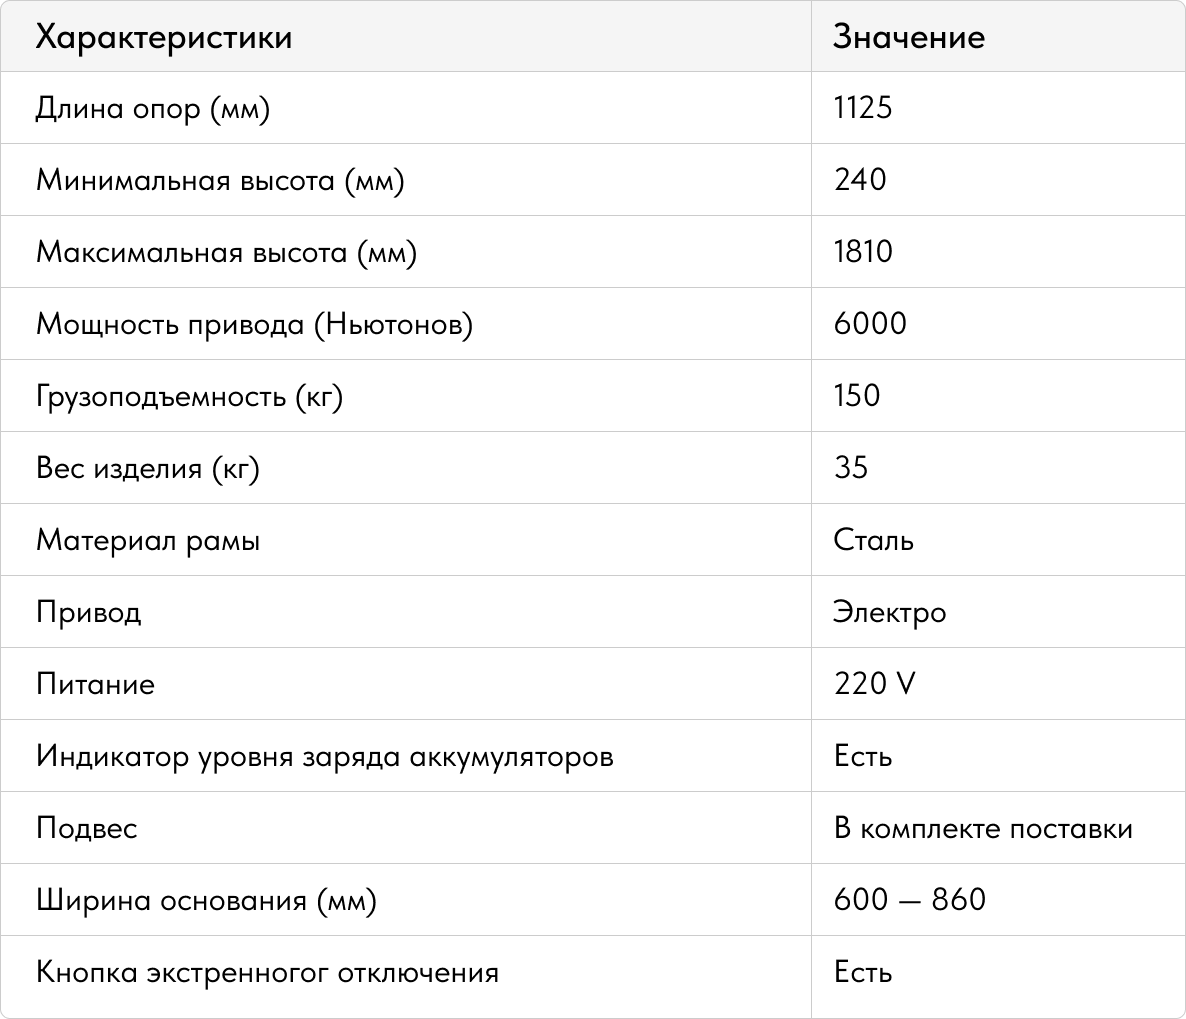This screenshot has height=1019, width=1186.
Task: Click the base width value "600 — 860"
Action: coord(909,900)
